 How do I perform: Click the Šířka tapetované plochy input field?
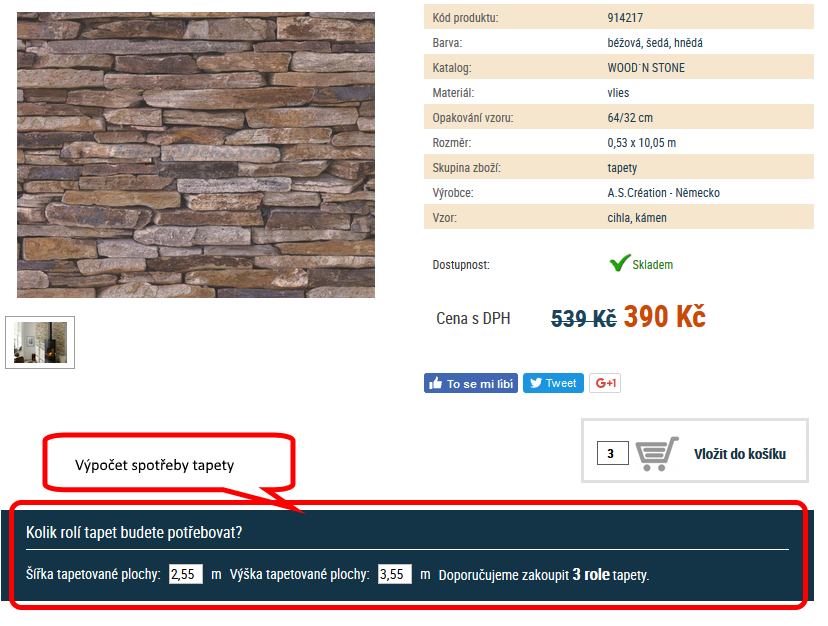click(x=185, y=574)
